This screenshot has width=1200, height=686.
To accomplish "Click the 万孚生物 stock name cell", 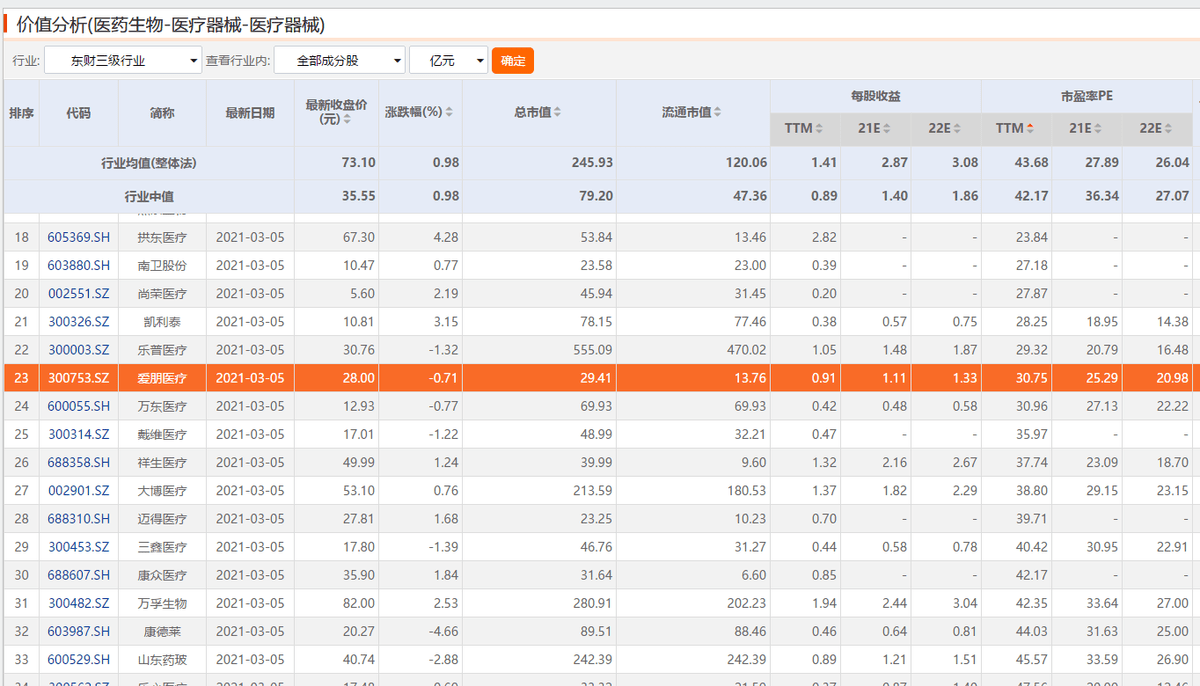I will point(162,602).
